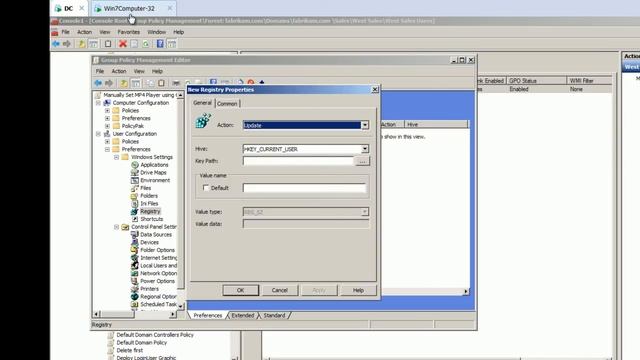Switch to the Standard view tab
Viewport: 640px width, 360px height.
(x=274, y=316)
